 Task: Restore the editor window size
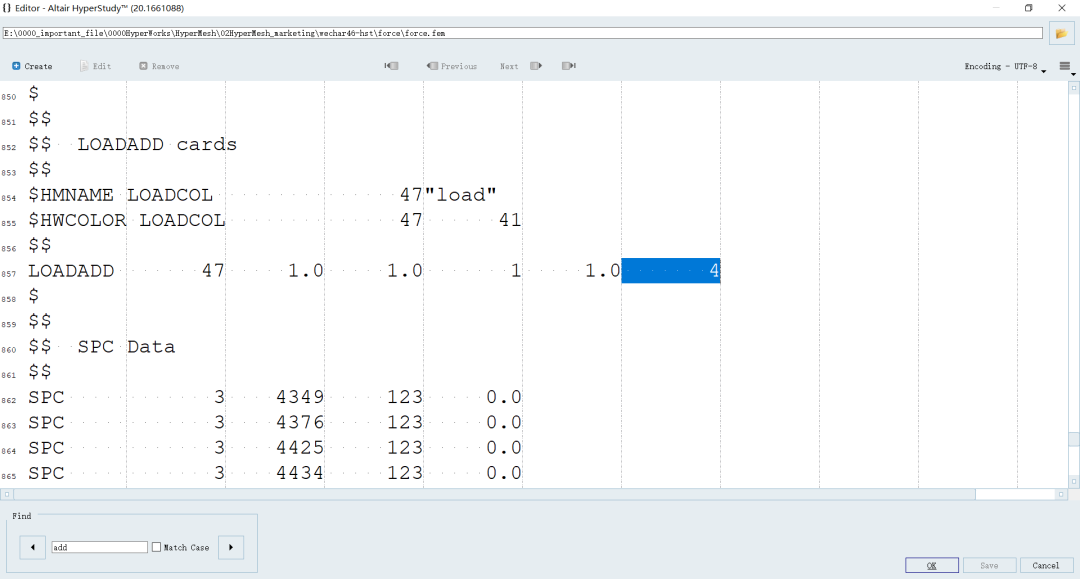[1028, 8]
